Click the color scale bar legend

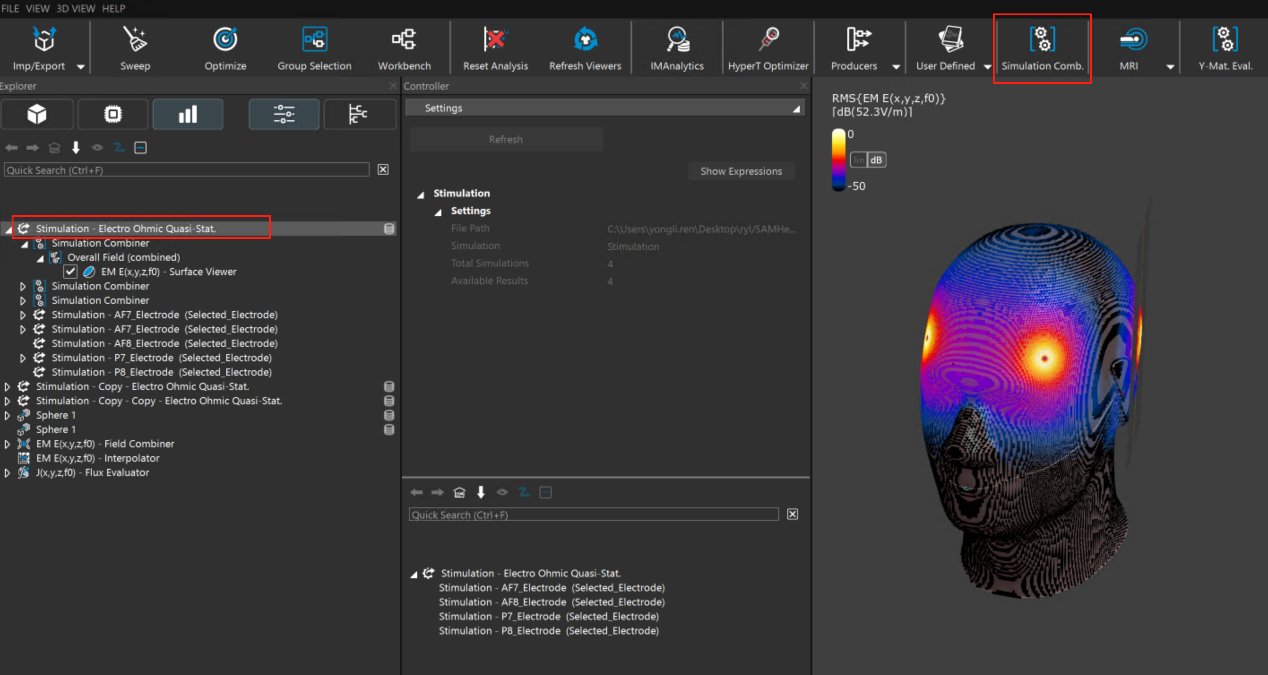tap(838, 160)
